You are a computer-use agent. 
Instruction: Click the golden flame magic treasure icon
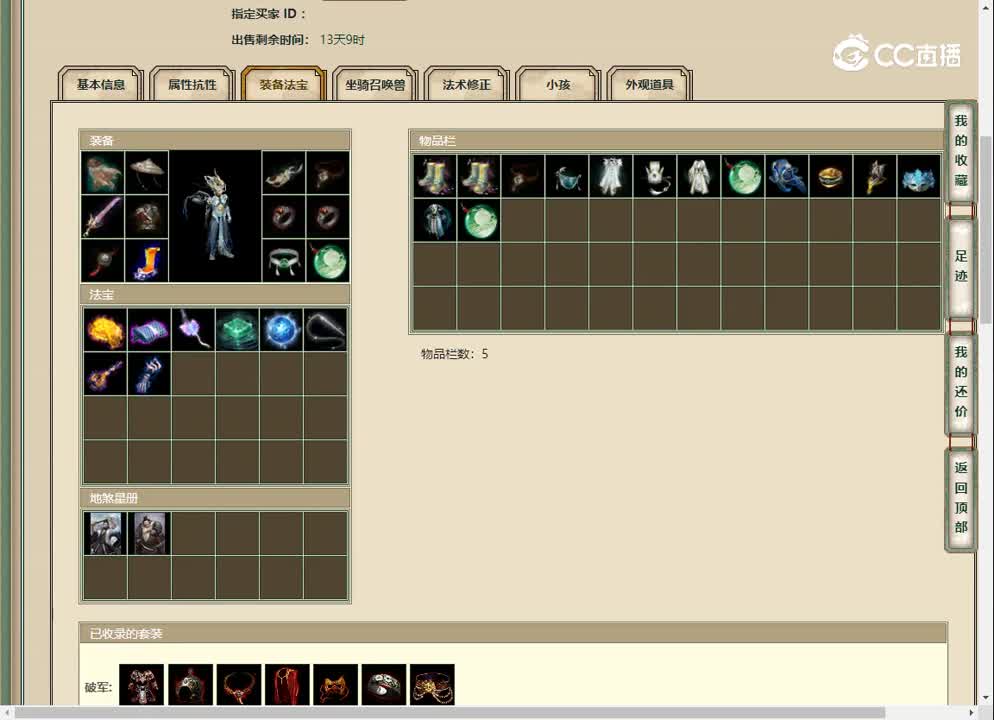[x=105, y=330]
